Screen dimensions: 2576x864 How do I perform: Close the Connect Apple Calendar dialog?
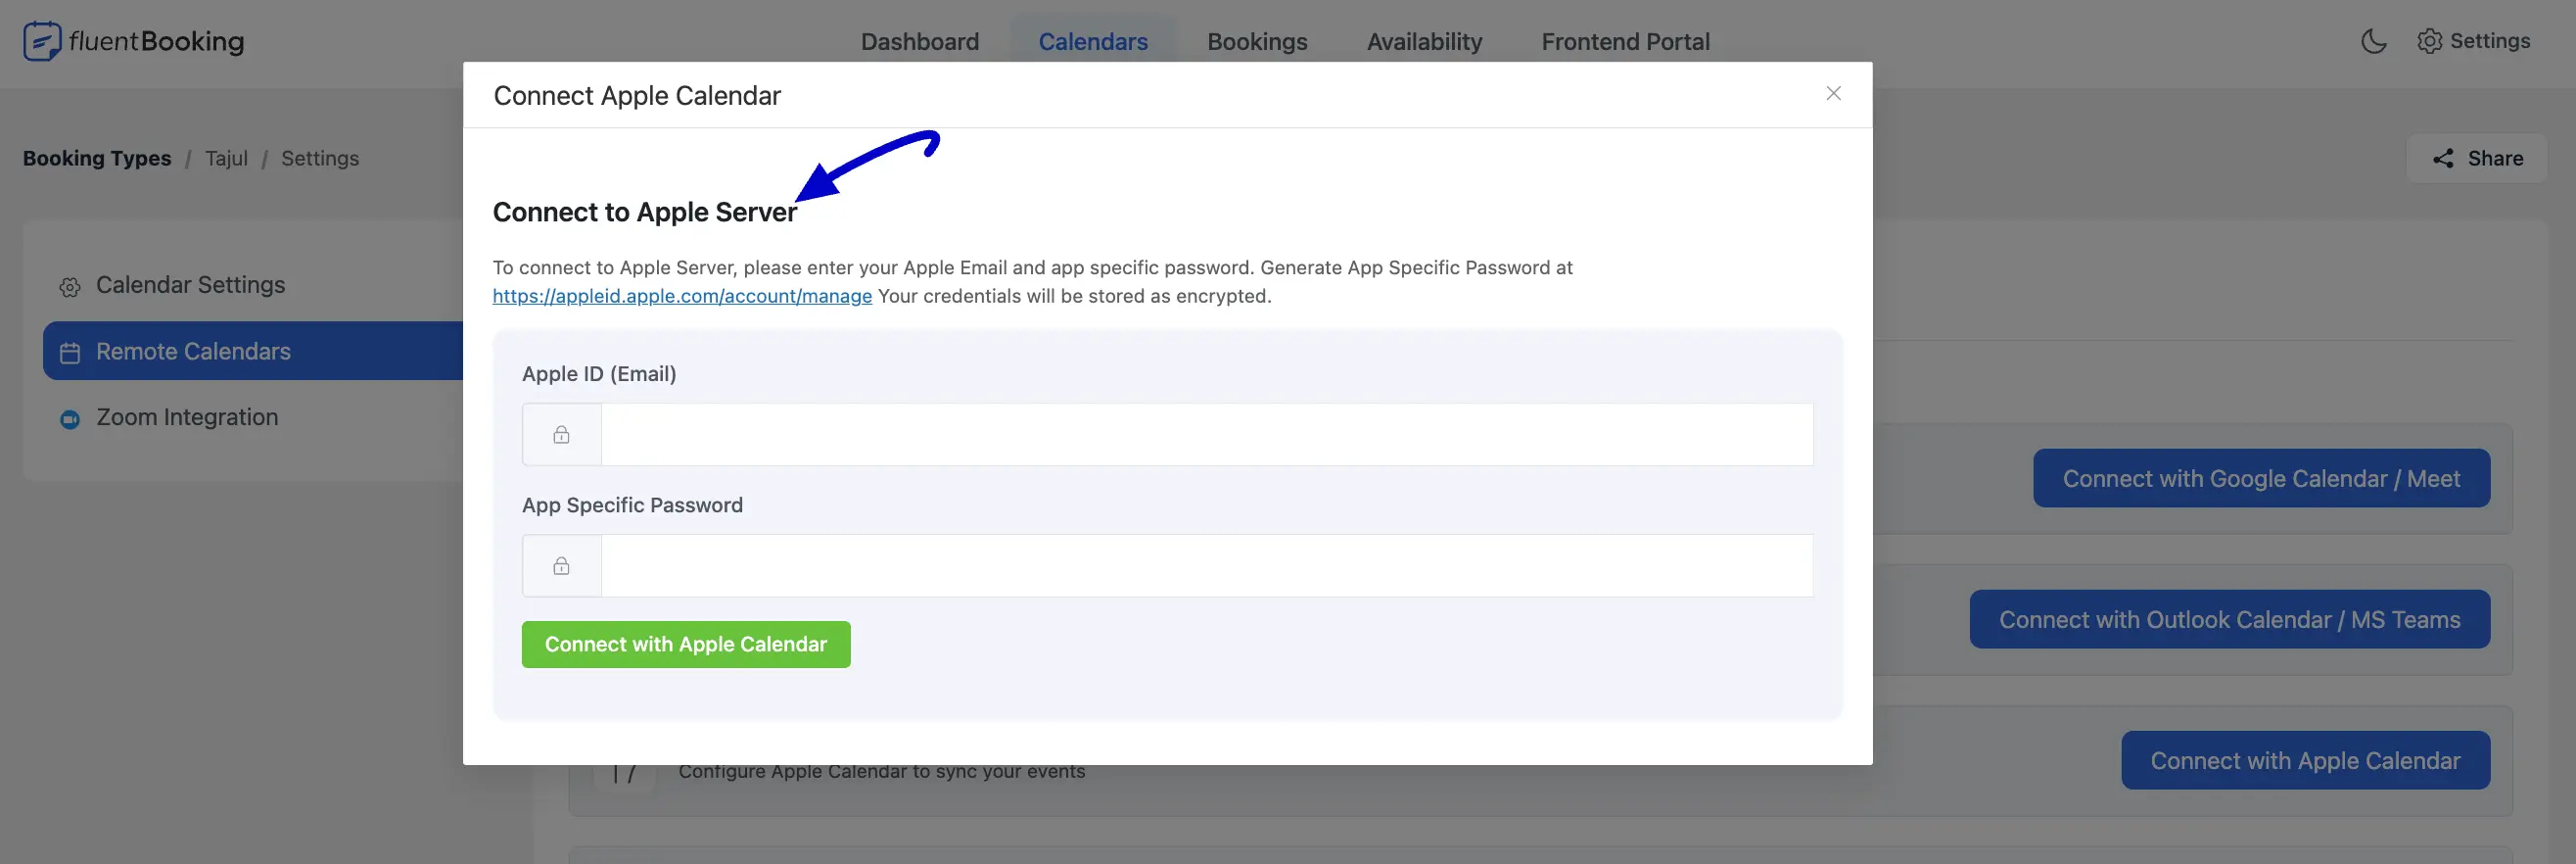1833,93
